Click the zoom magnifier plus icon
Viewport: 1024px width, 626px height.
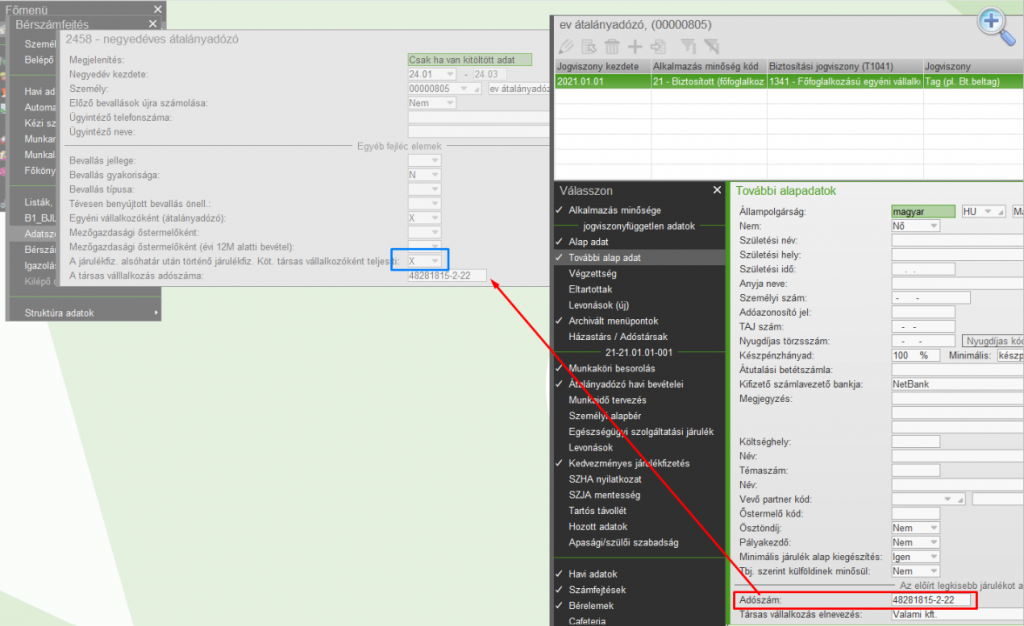point(995,24)
